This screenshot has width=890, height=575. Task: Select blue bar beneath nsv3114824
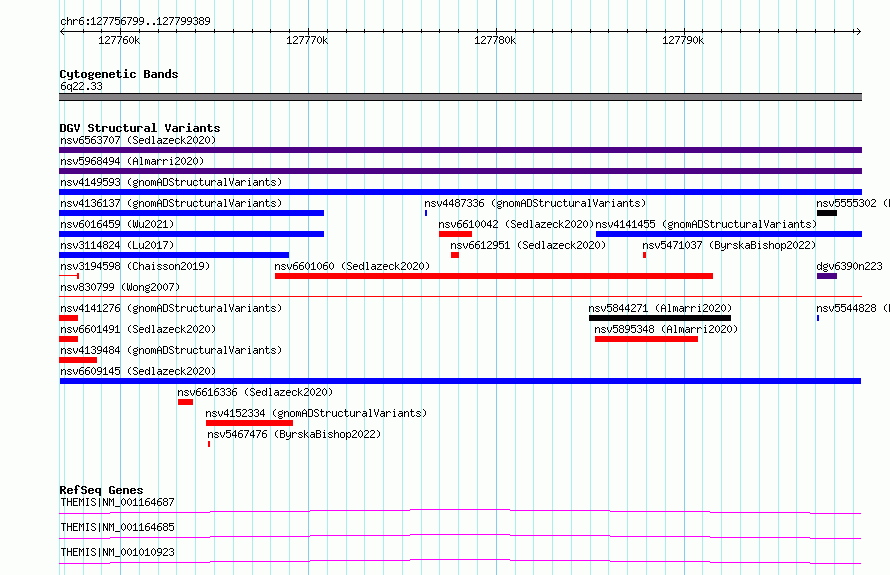click(174, 255)
